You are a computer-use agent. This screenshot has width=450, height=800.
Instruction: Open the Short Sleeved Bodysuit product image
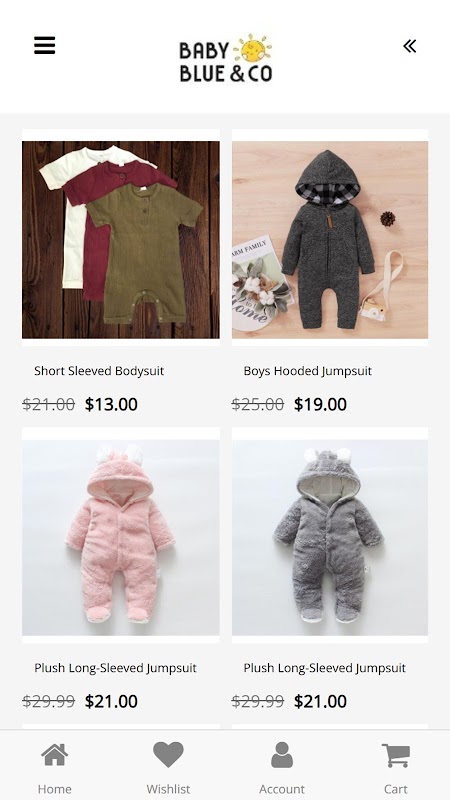[x=121, y=240]
